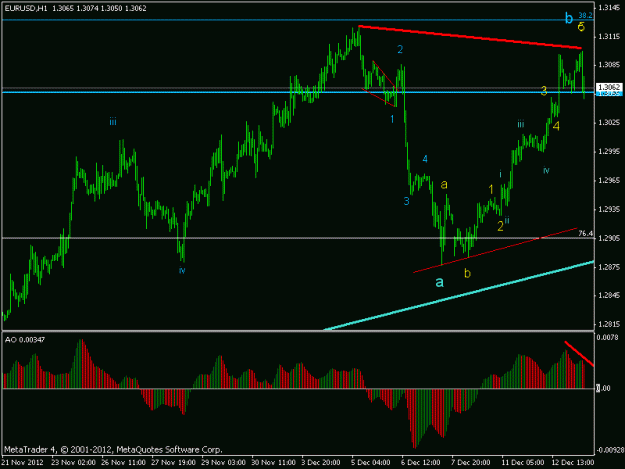Screen dimensions: 625x469
Task: Click the 1.2905 price axis value
Action: pyautogui.click(x=609, y=238)
